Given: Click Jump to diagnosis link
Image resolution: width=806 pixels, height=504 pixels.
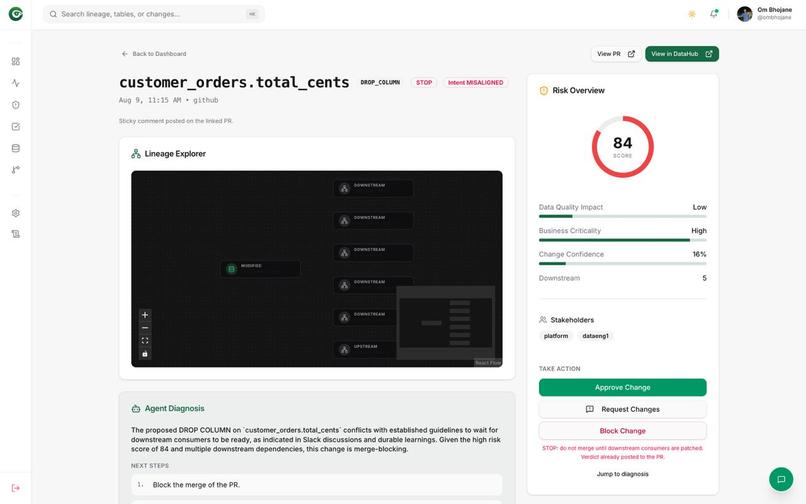Looking at the screenshot, I should (x=622, y=474).
